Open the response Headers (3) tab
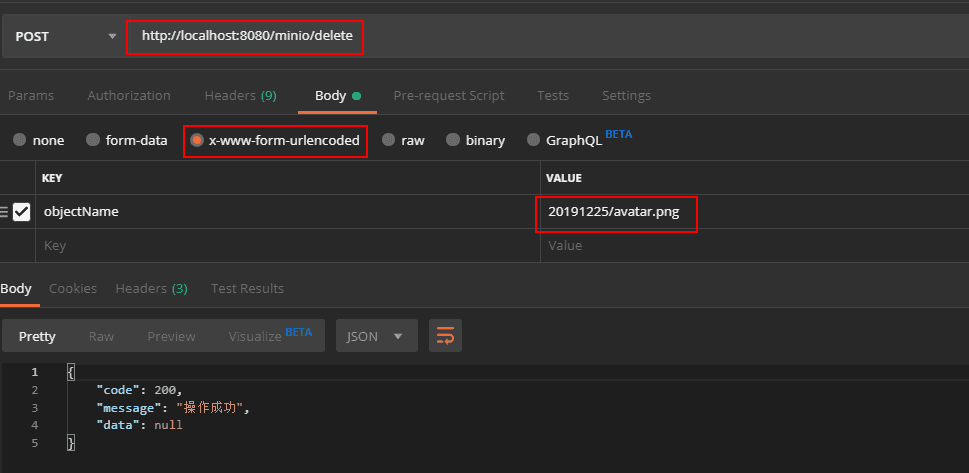 [151, 289]
